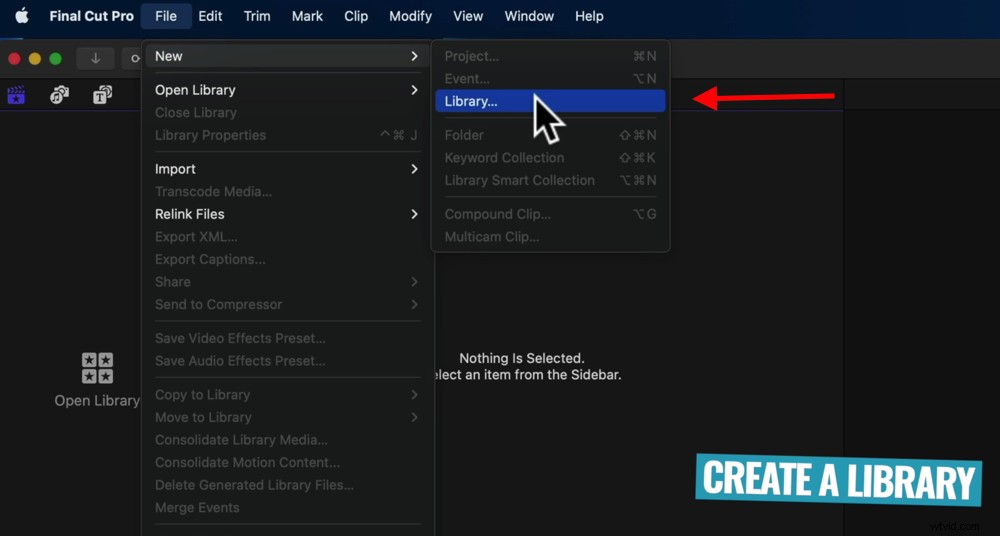This screenshot has height=536, width=1000.
Task: Choose Keyword Collection in the New submenu
Action: 550,158
